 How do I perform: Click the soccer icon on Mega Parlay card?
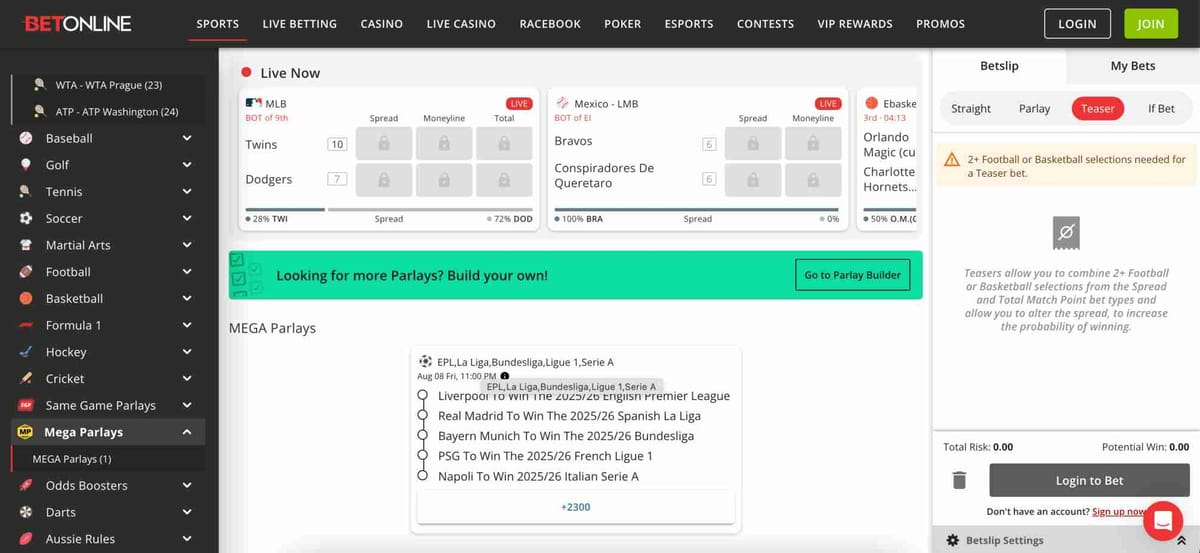pos(426,361)
